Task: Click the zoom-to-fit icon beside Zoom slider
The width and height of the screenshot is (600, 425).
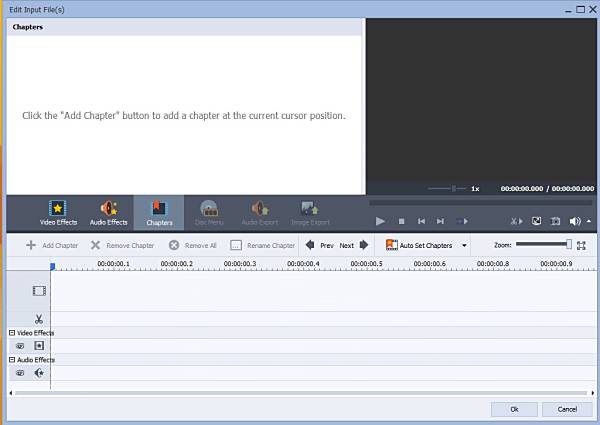Action: pyautogui.click(x=581, y=246)
